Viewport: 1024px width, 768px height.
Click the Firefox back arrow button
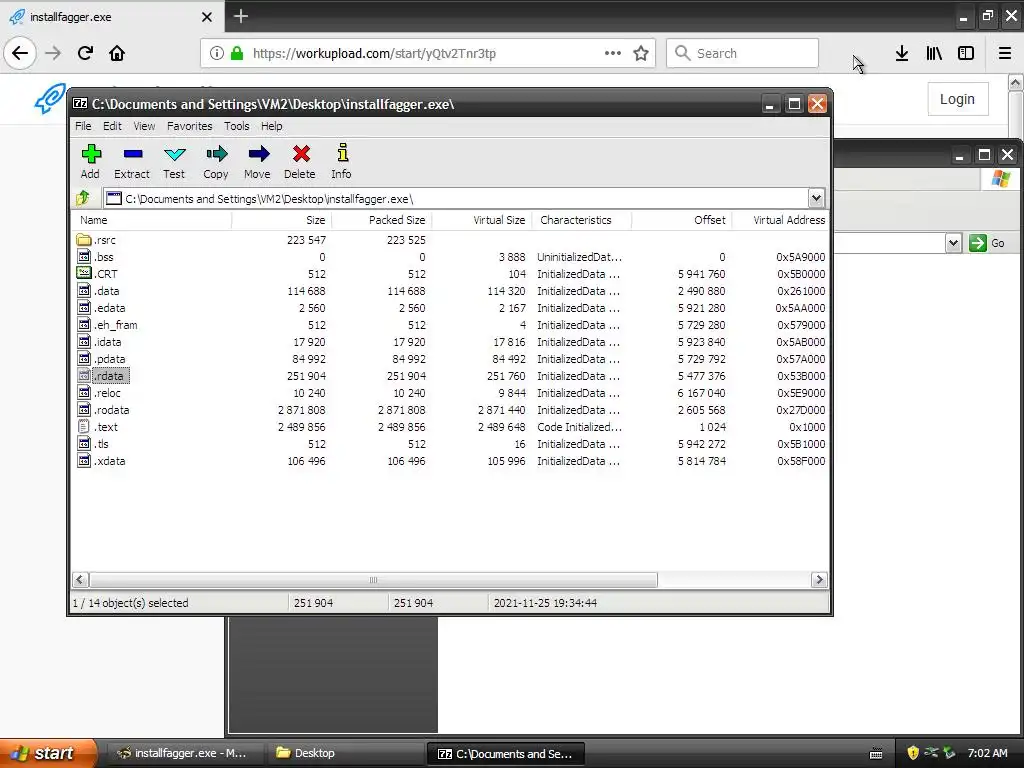(x=20, y=53)
